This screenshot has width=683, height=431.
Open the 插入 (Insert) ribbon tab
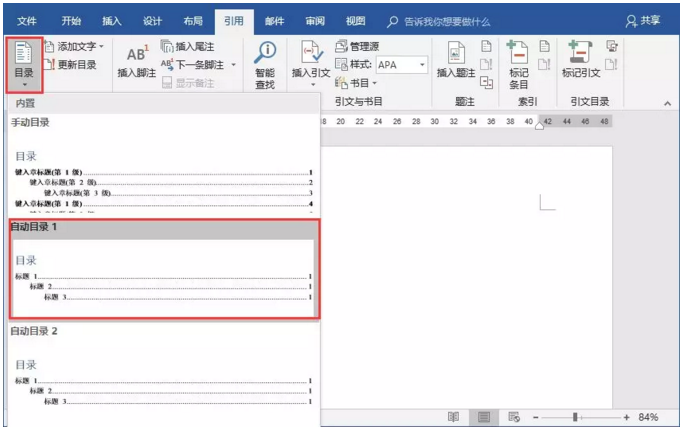[113, 20]
